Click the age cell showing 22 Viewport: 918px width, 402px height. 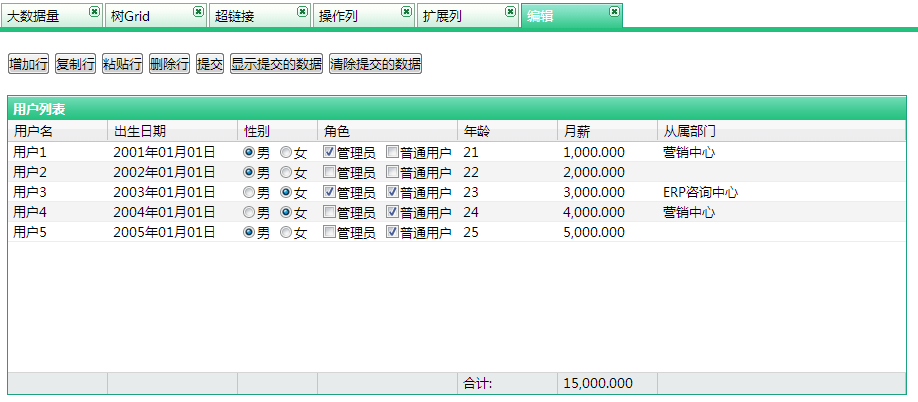point(508,173)
